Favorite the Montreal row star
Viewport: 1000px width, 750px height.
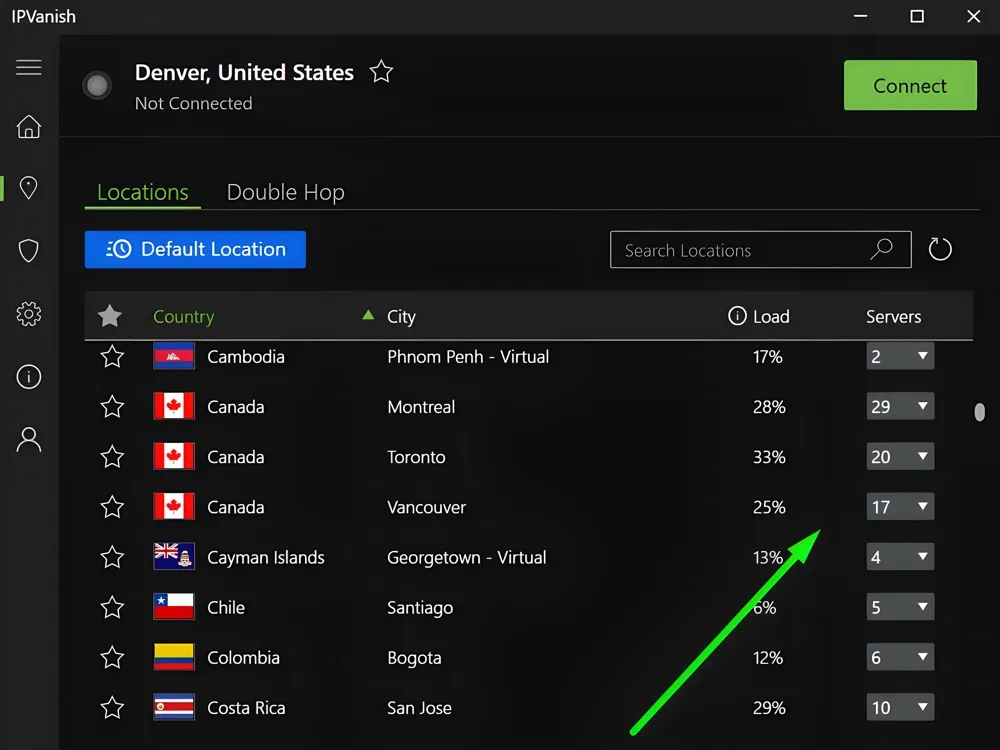click(112, 406)
